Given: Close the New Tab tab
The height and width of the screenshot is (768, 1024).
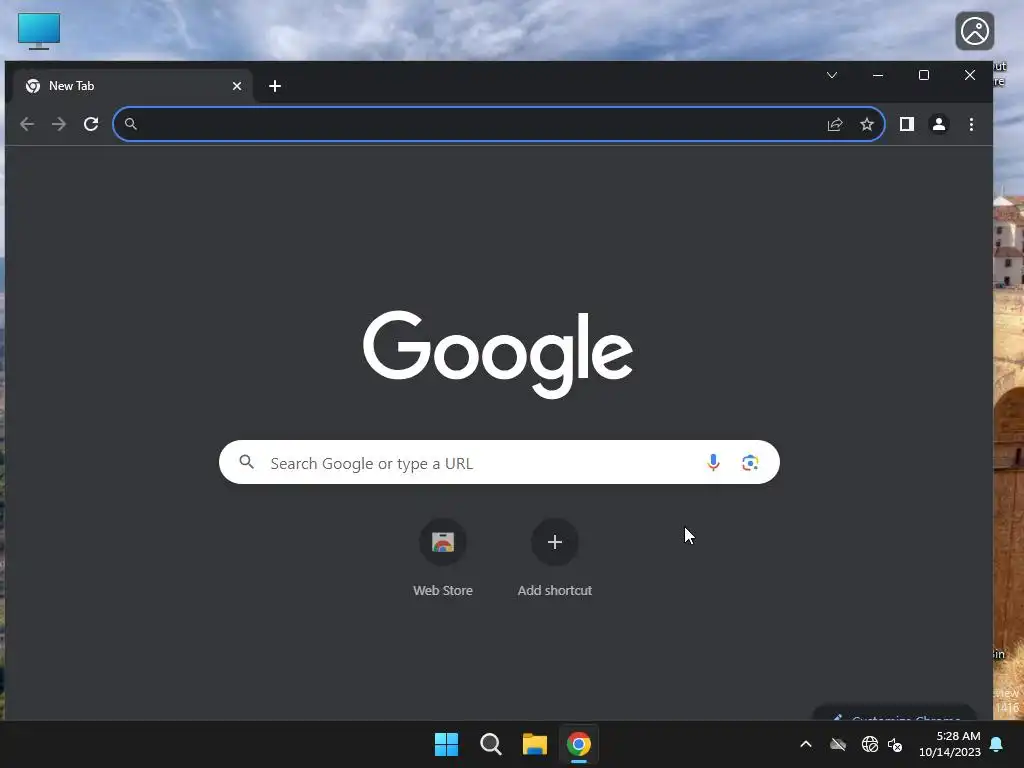Looking at the screenshot, I should click(x=237, y=86).
